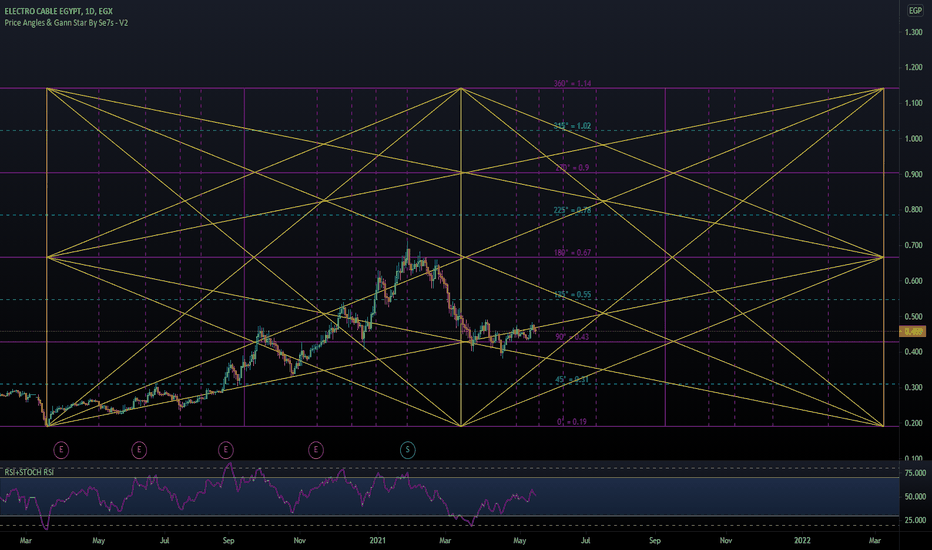This screenshot has height=550, width=932.
Task: Click the 0.300 price axis value
Action: tap(914, 387)
